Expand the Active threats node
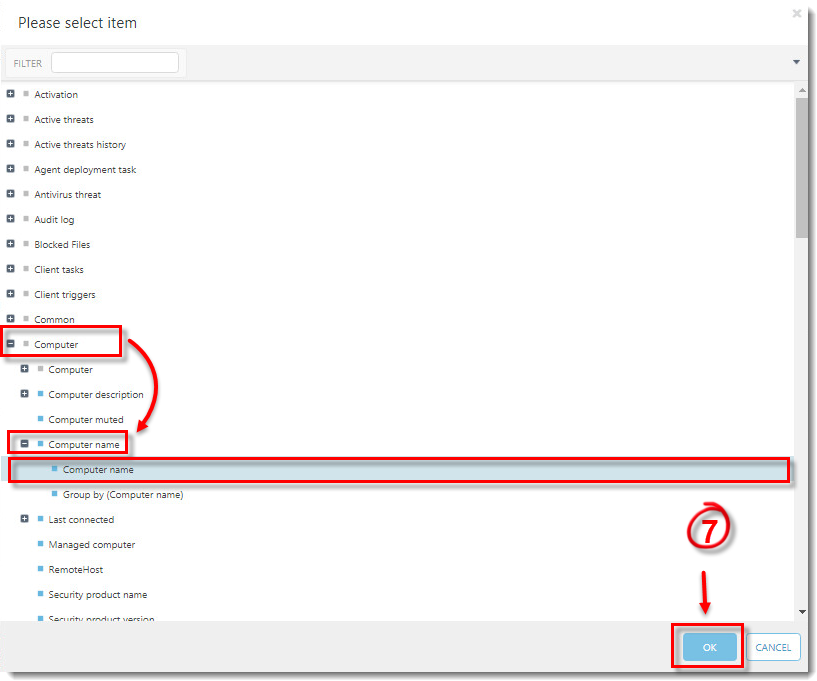This screenshot has height=681, width=817. (x=10, y=119)
